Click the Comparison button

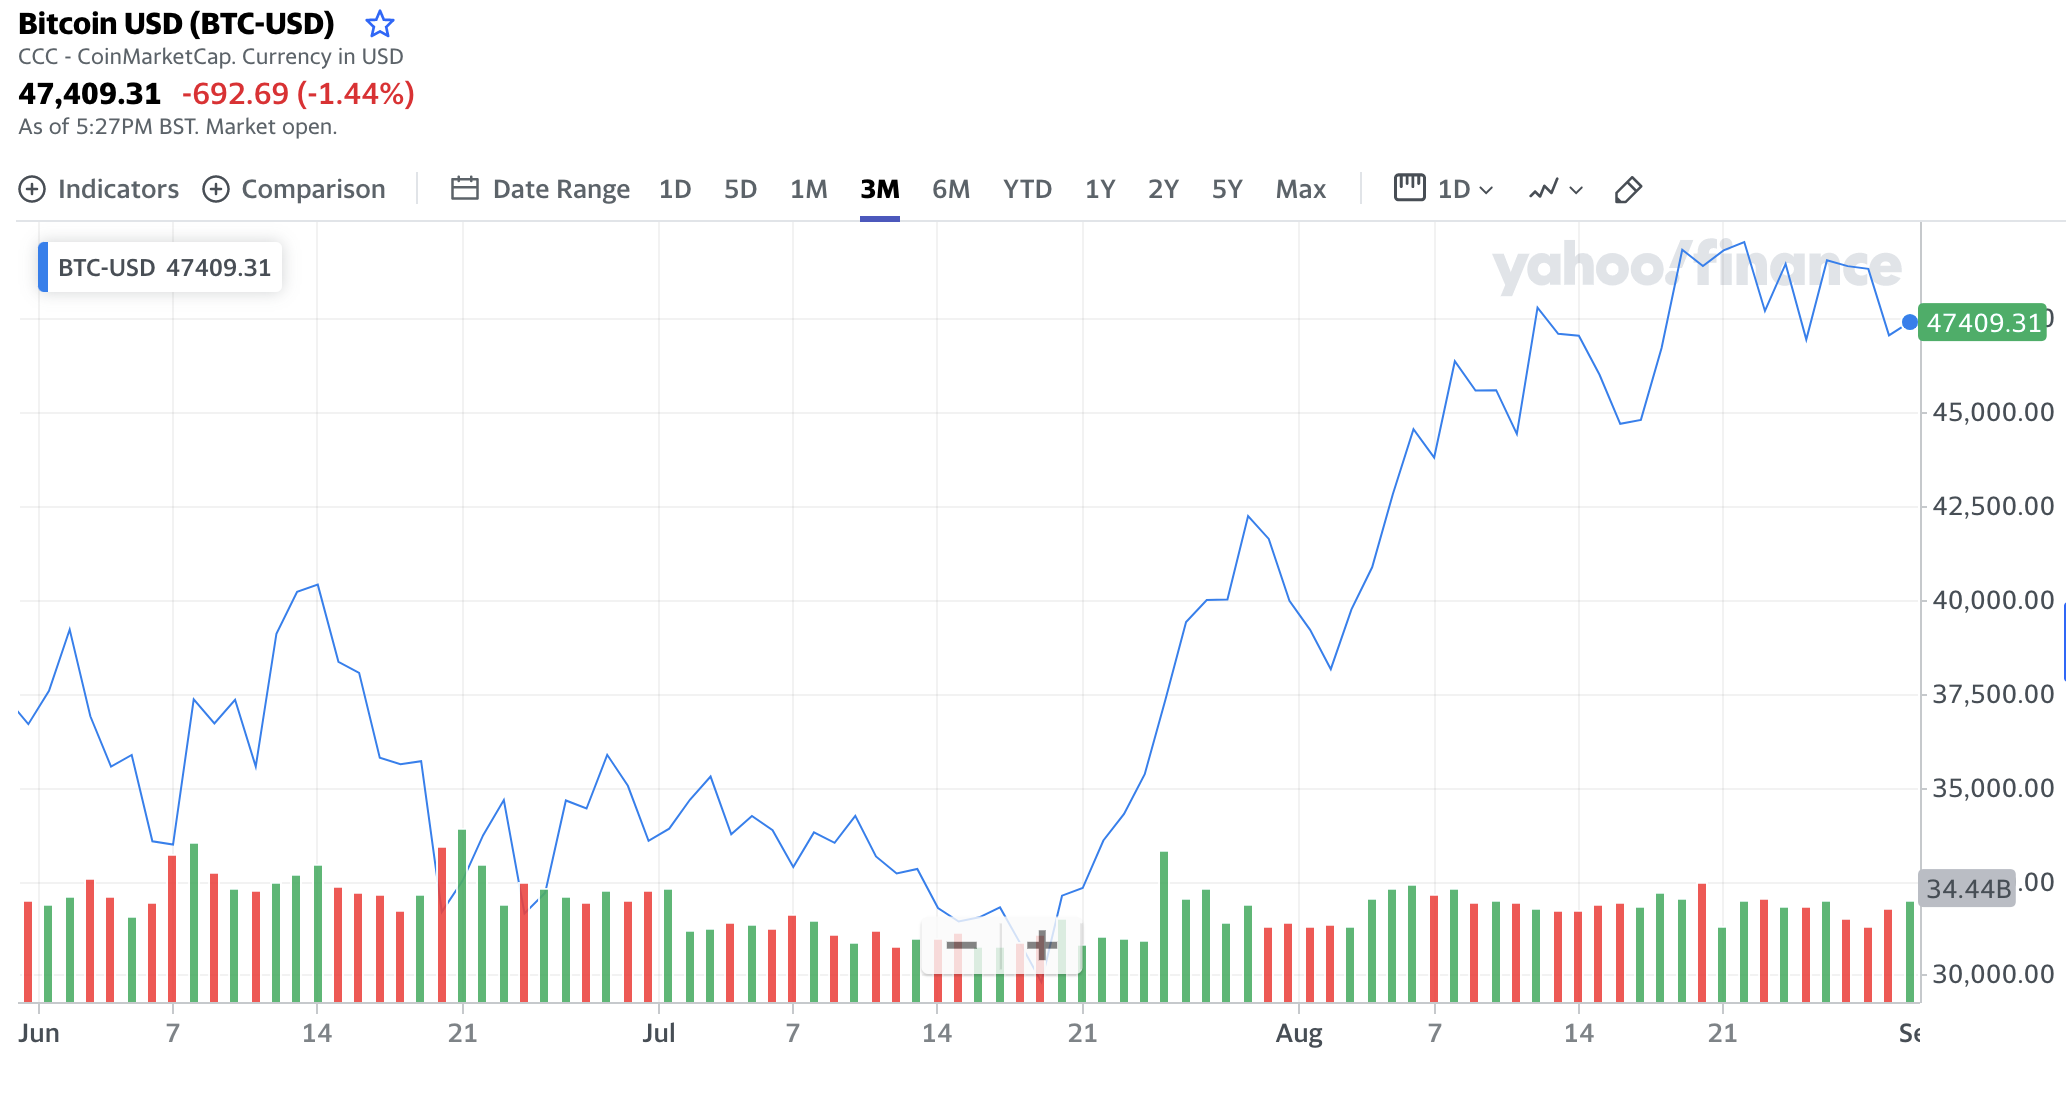coord(313,189)
